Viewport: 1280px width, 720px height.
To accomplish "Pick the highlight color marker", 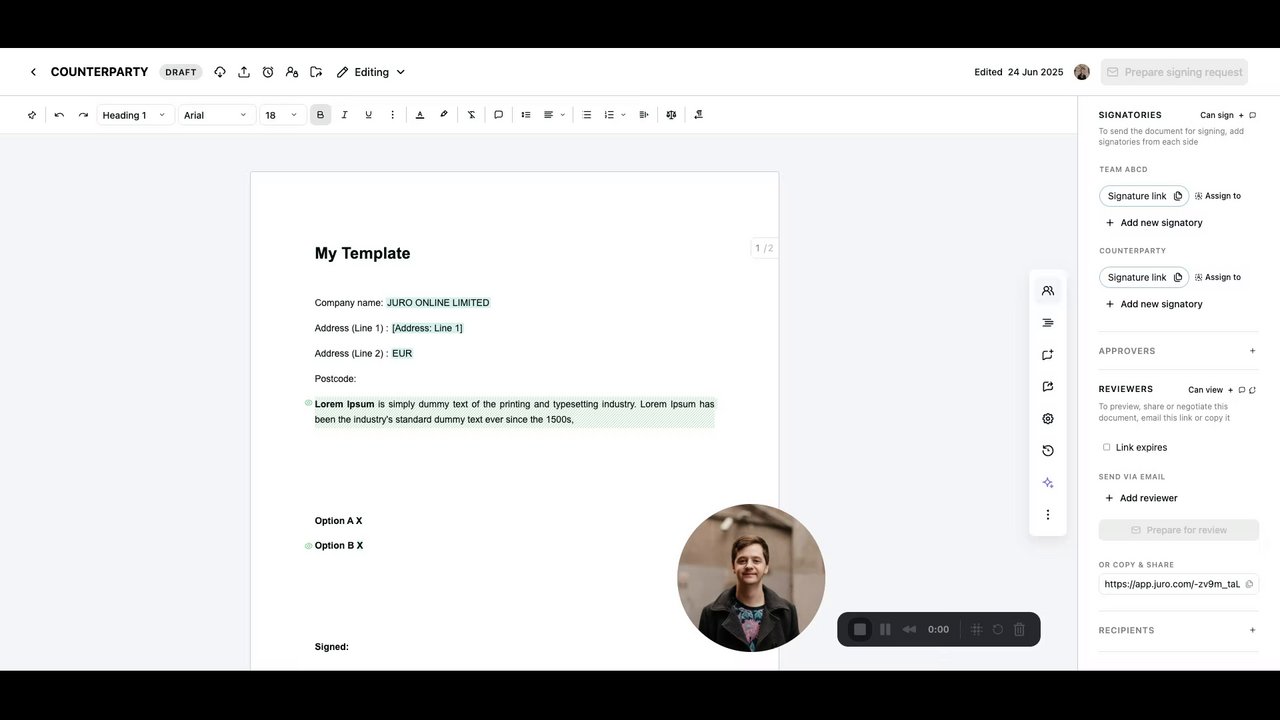I will 444,115.
